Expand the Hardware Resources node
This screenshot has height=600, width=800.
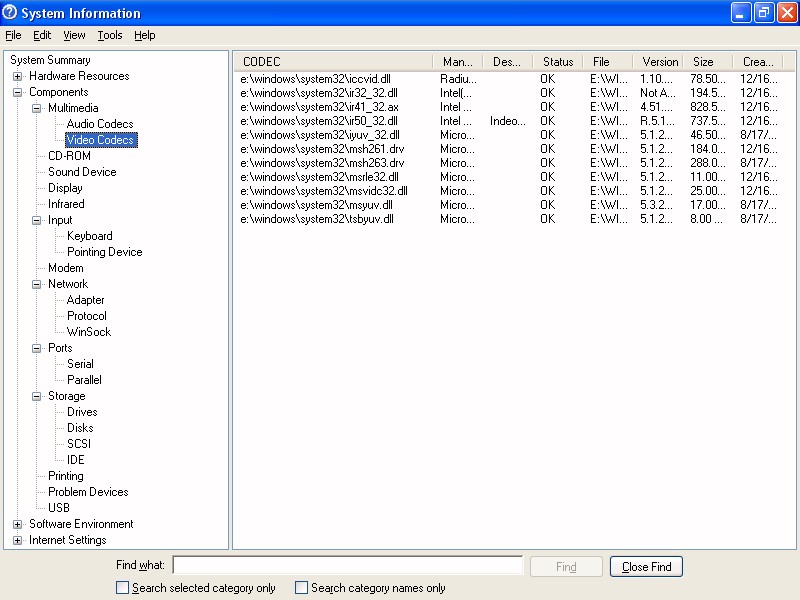17,77
